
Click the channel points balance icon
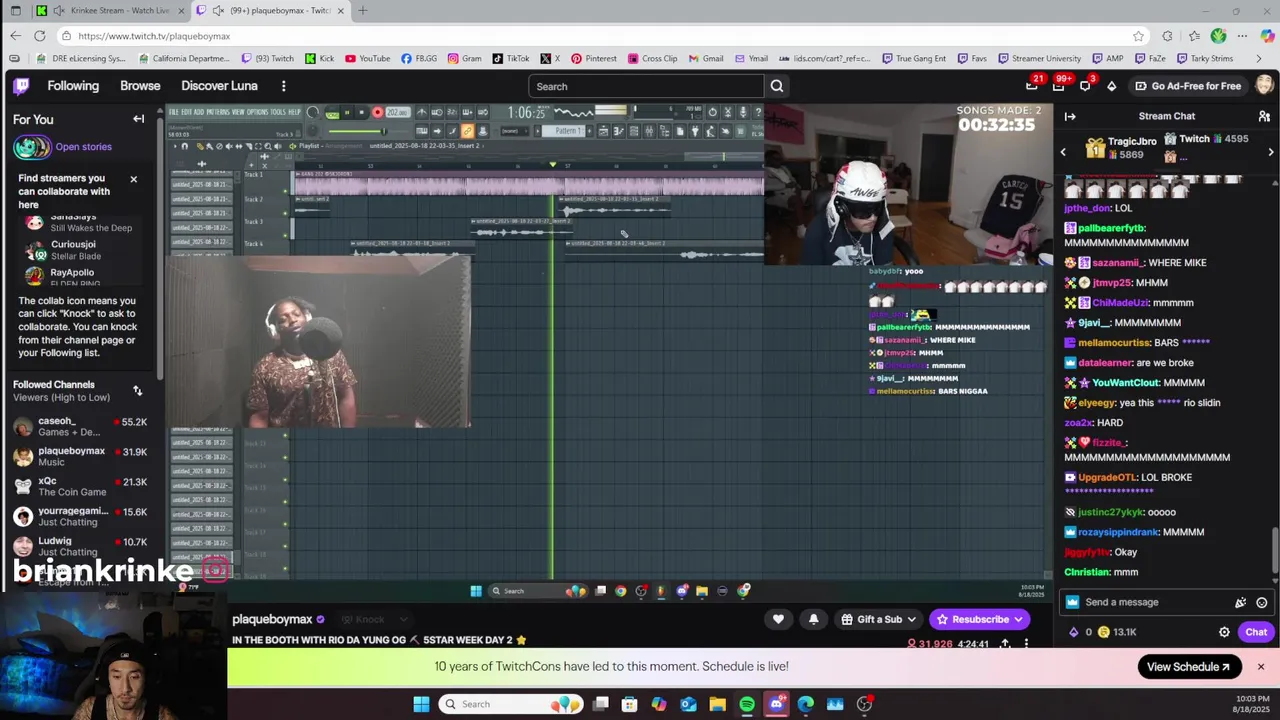click(1104, 632)
